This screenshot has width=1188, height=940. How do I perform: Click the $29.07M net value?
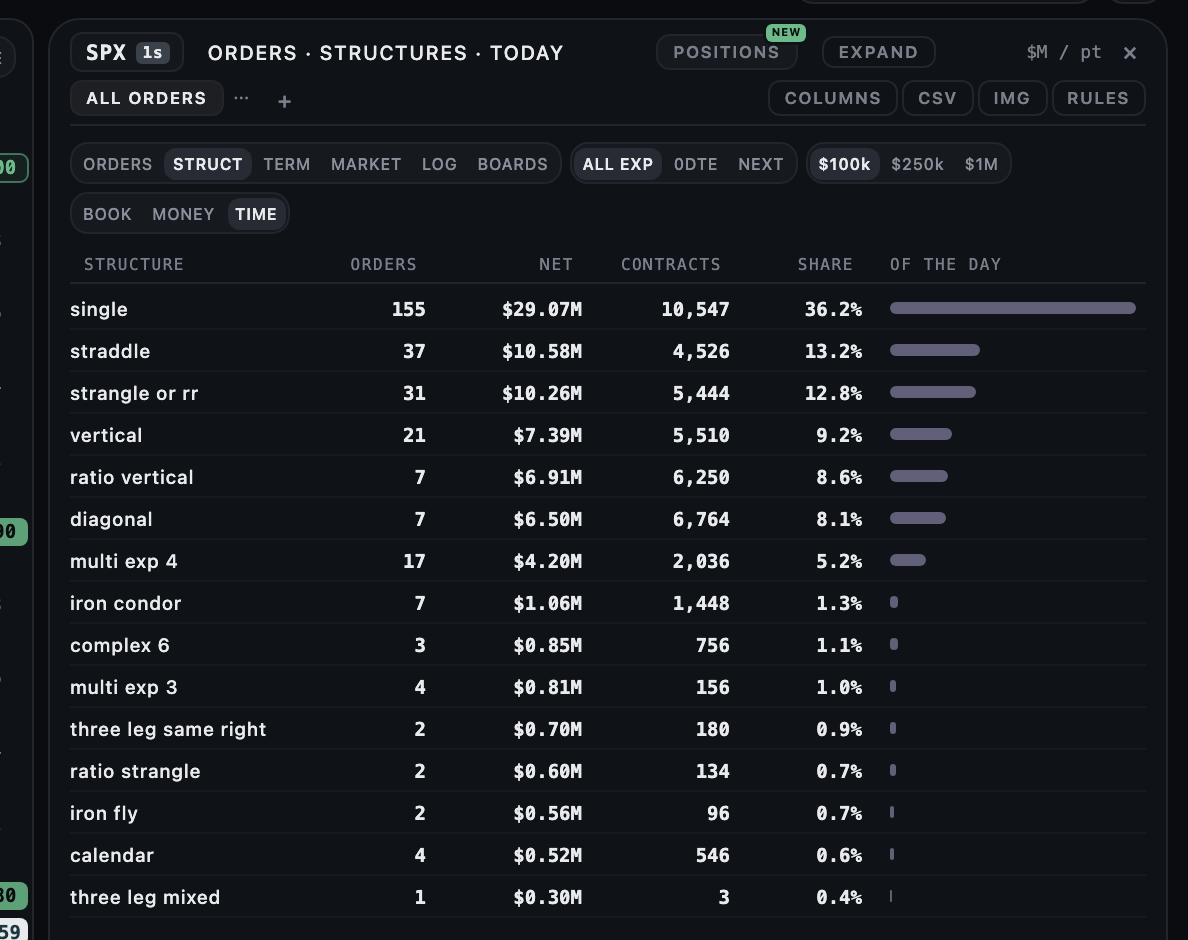point(542,309)
